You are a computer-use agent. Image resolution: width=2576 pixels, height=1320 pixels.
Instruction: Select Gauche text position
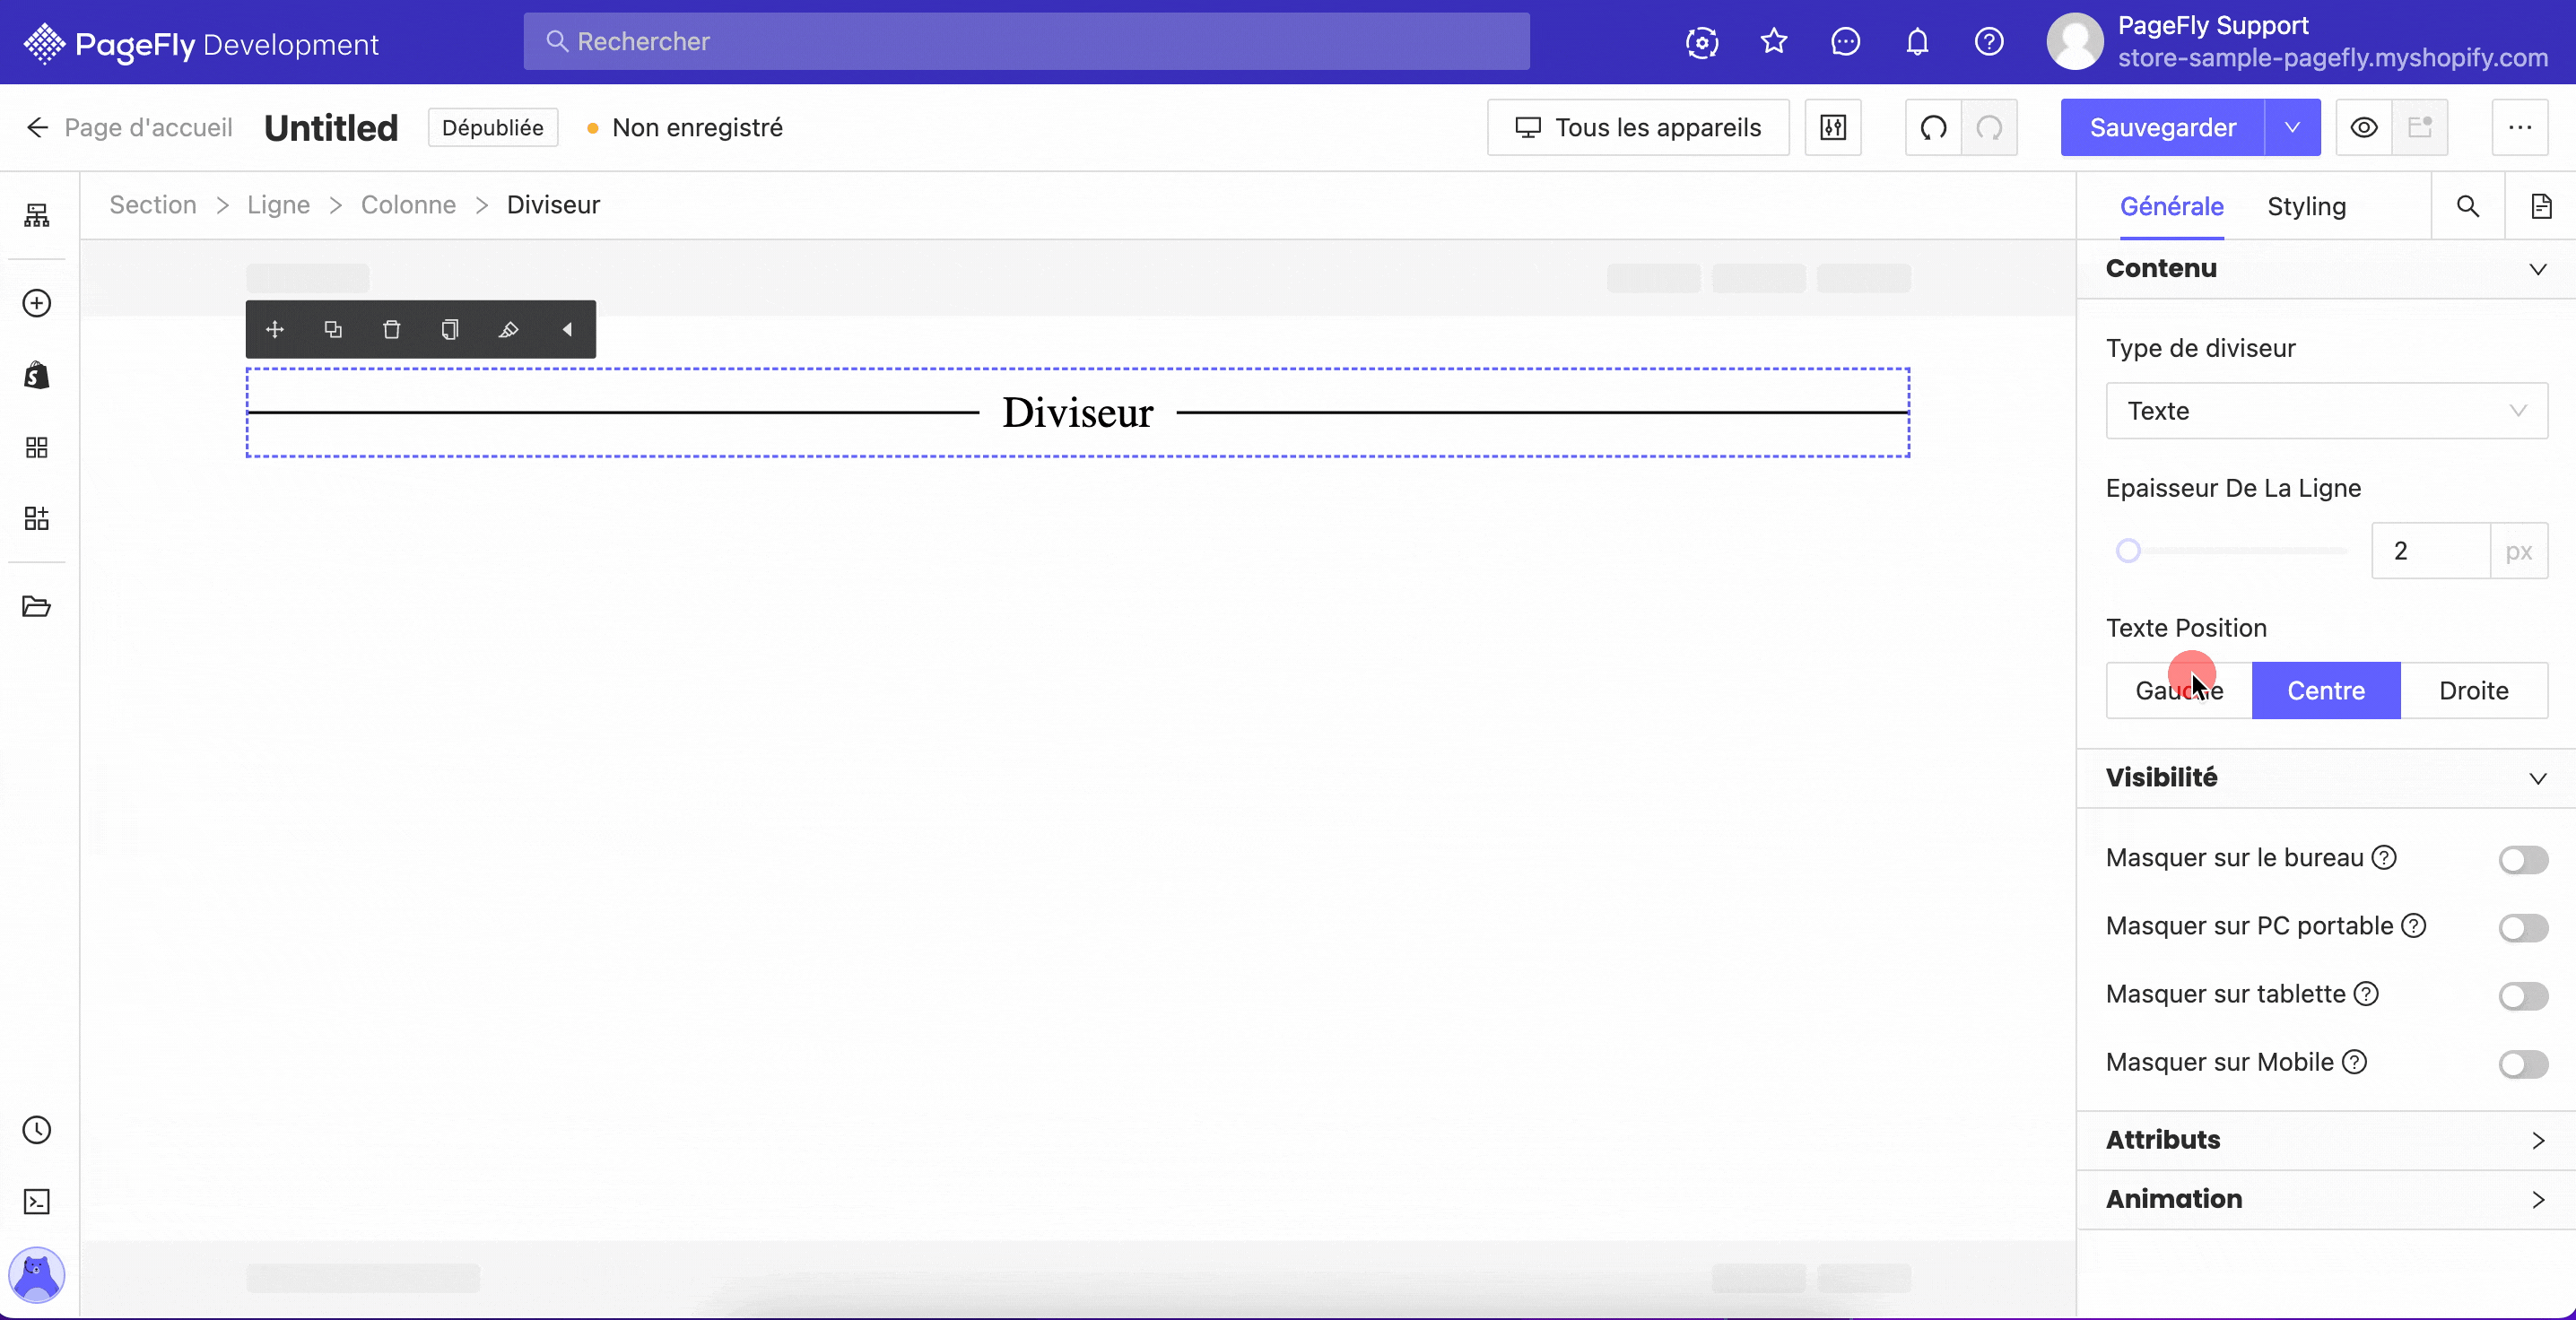(2179, 690)
